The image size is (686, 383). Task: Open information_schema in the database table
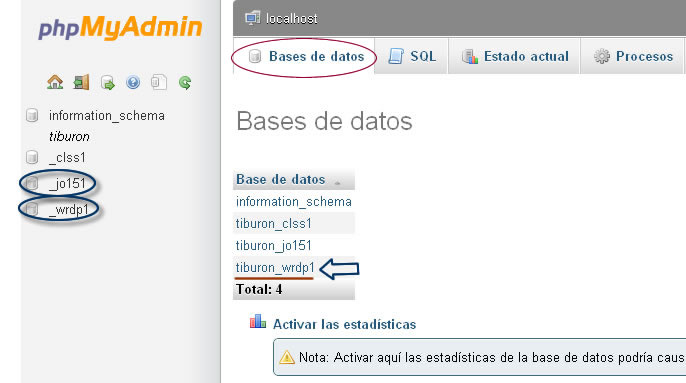294,202
